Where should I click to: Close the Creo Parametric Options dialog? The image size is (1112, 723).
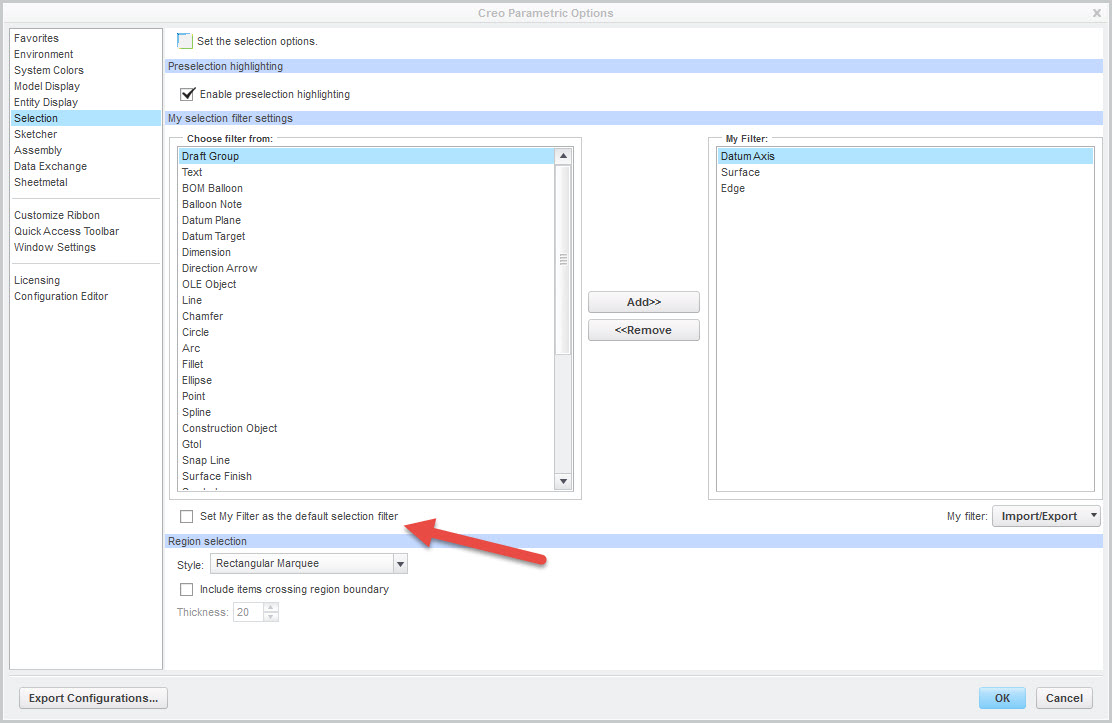pos(1096,13)
